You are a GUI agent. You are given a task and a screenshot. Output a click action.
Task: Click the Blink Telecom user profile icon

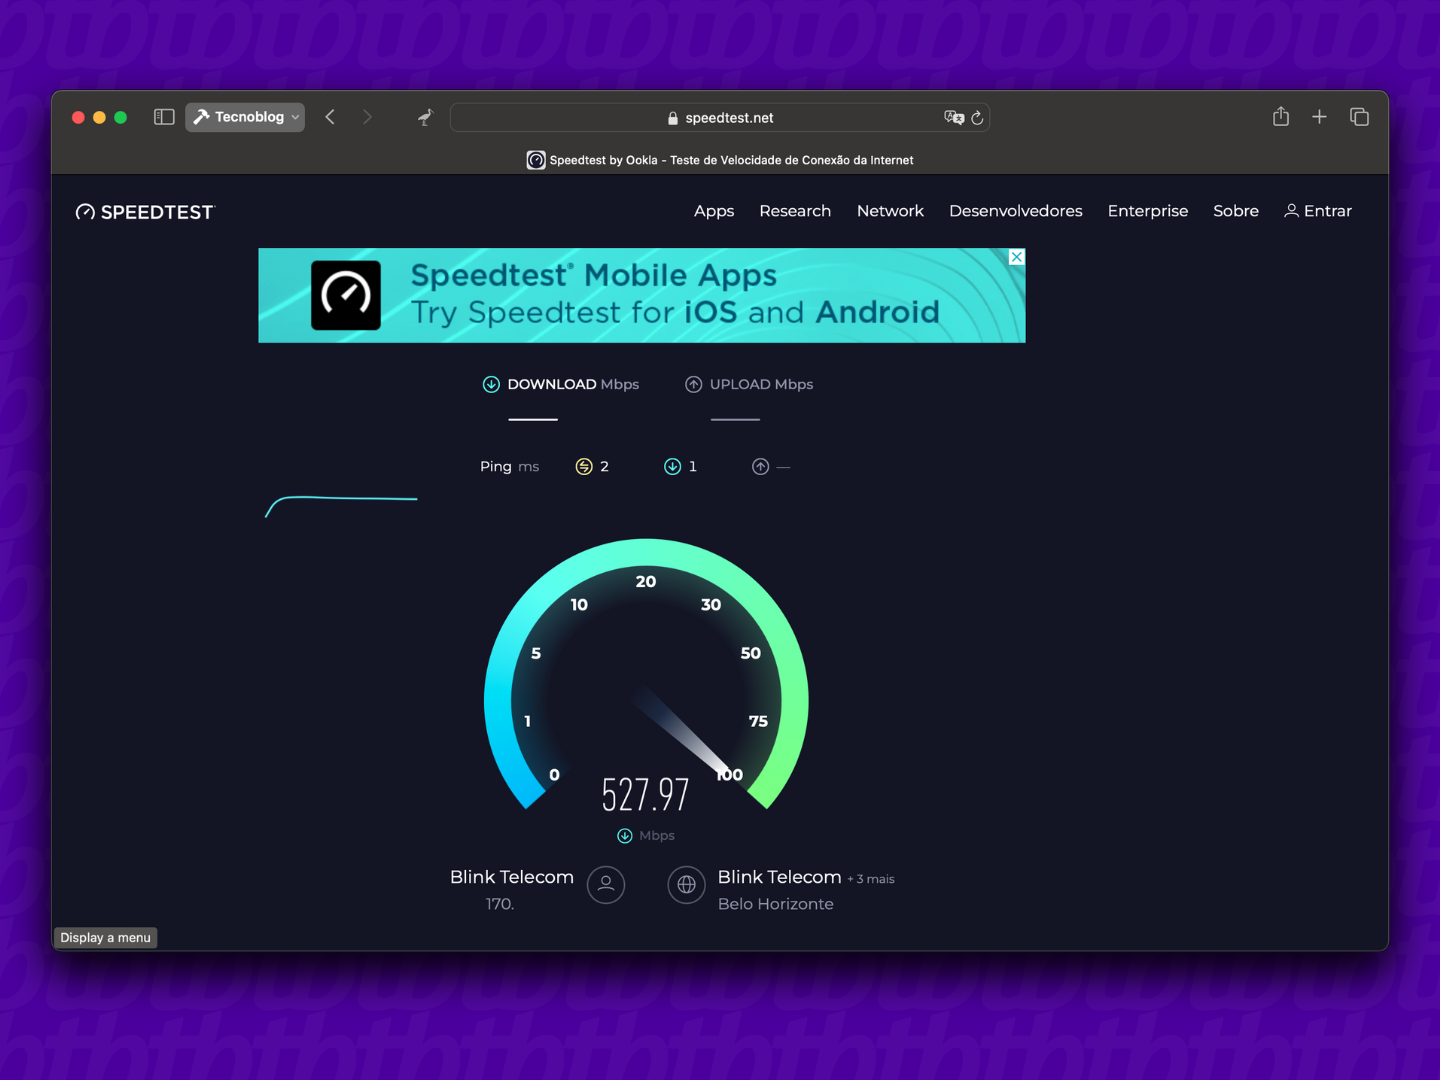point(606,885)
